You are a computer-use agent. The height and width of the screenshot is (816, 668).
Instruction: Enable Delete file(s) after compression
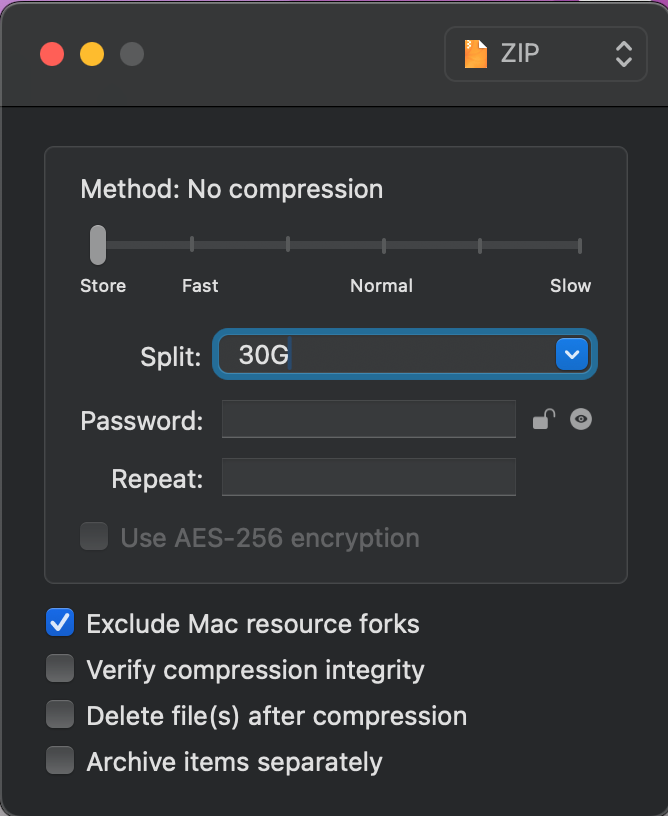[x=60, y=715]
